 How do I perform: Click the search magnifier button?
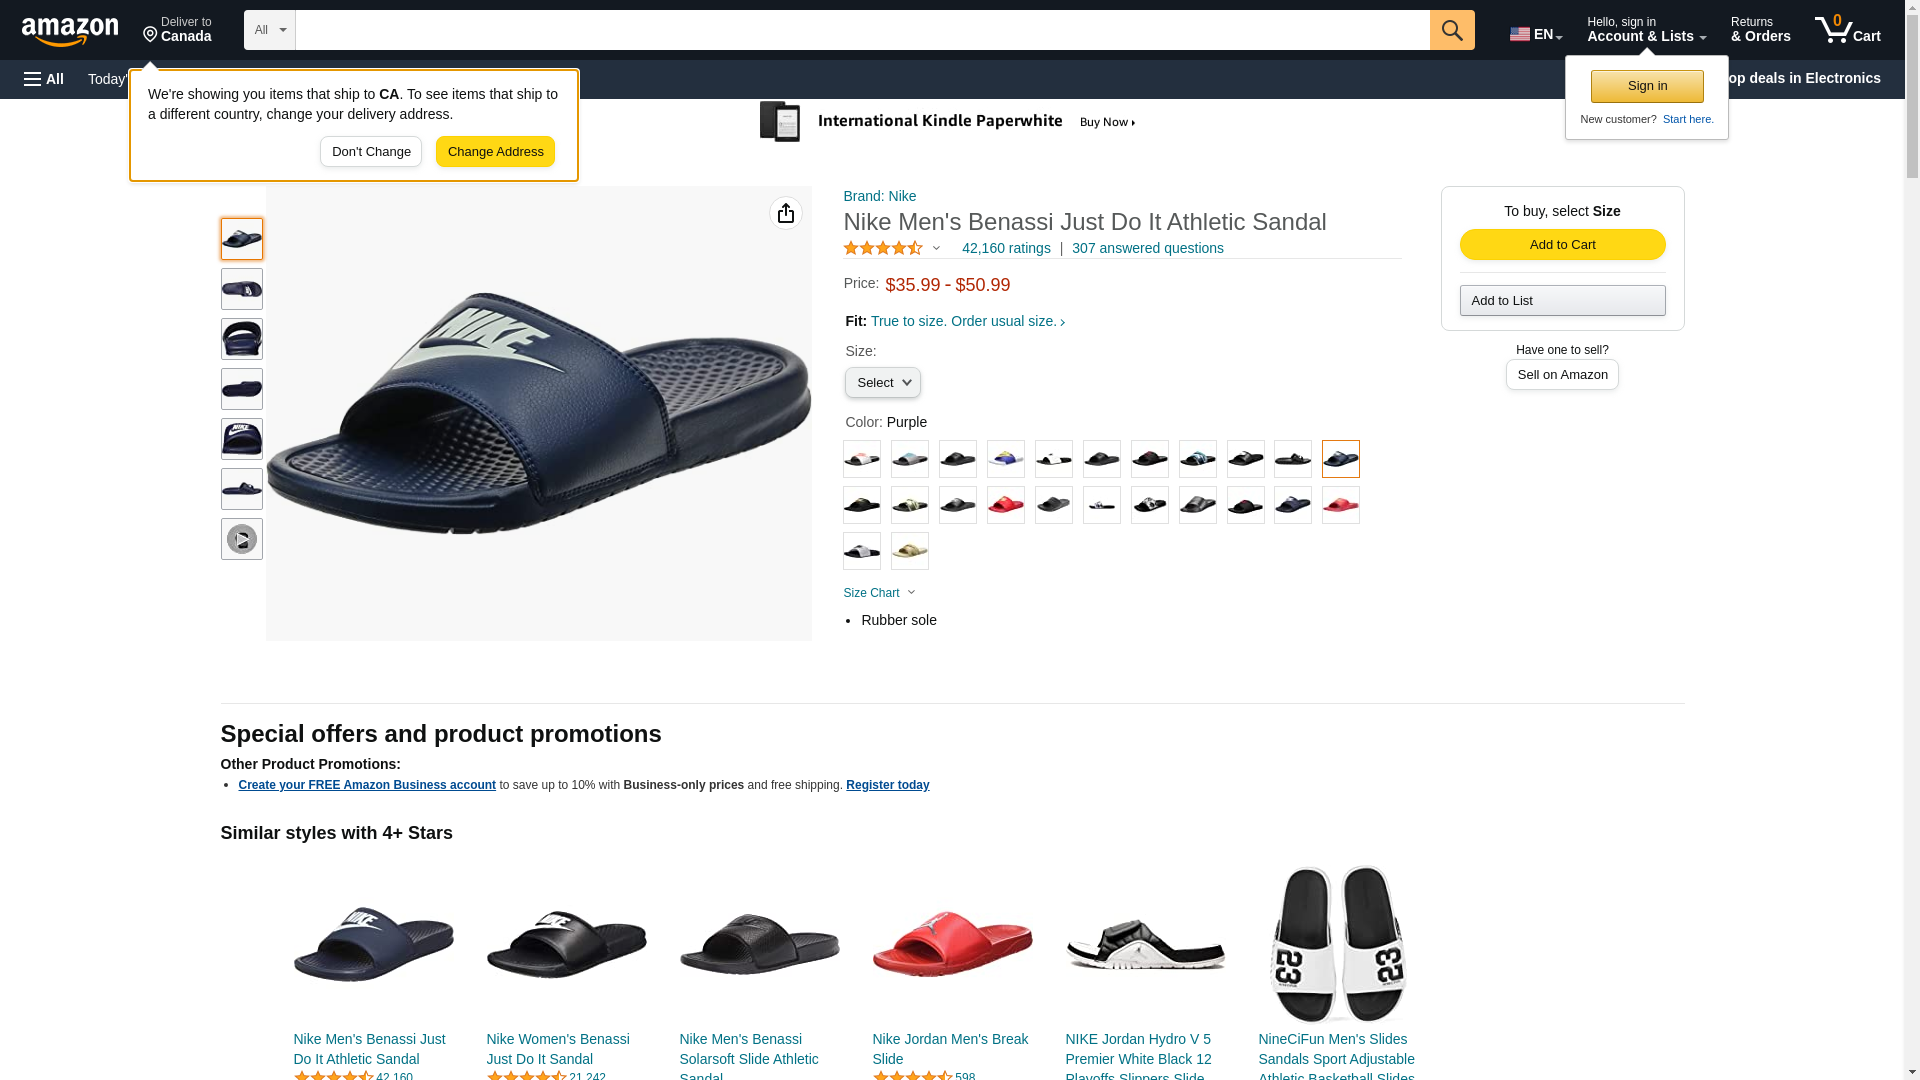point(1451,30)
